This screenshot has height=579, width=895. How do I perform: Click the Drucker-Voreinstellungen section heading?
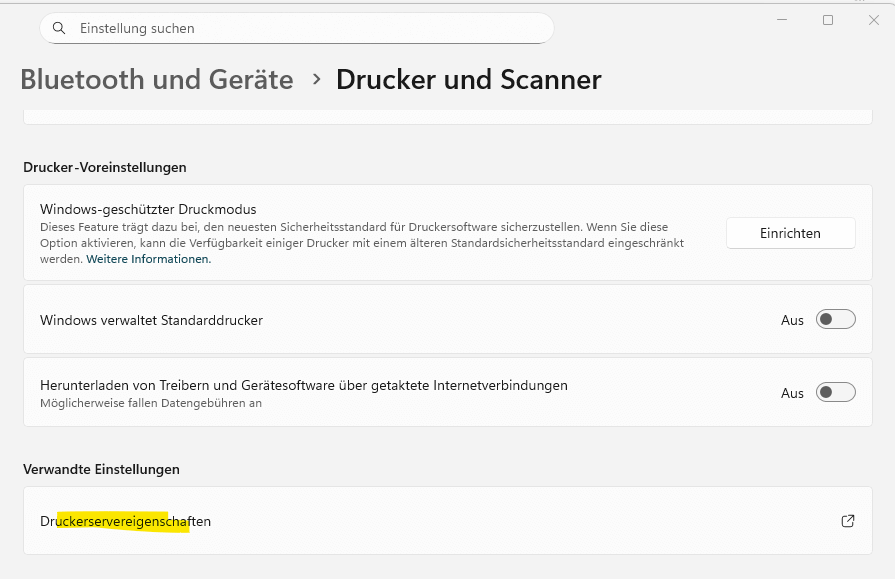point(103,167)
